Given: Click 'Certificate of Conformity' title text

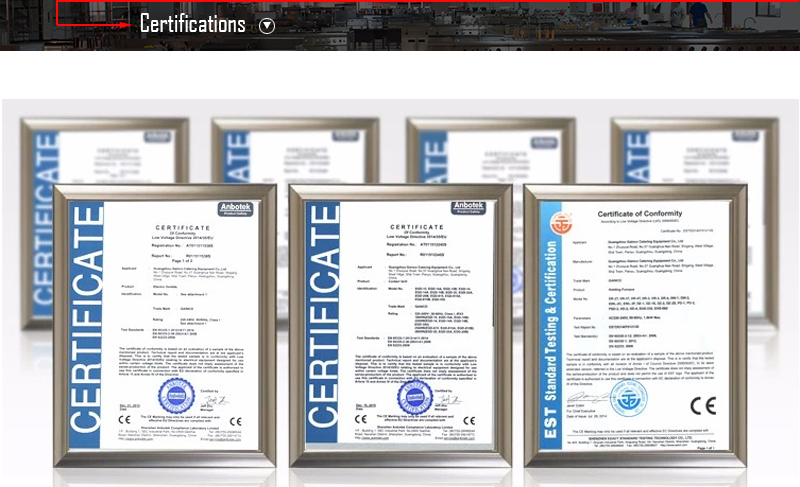Looking at the screenshot, I should click(640, 214).
